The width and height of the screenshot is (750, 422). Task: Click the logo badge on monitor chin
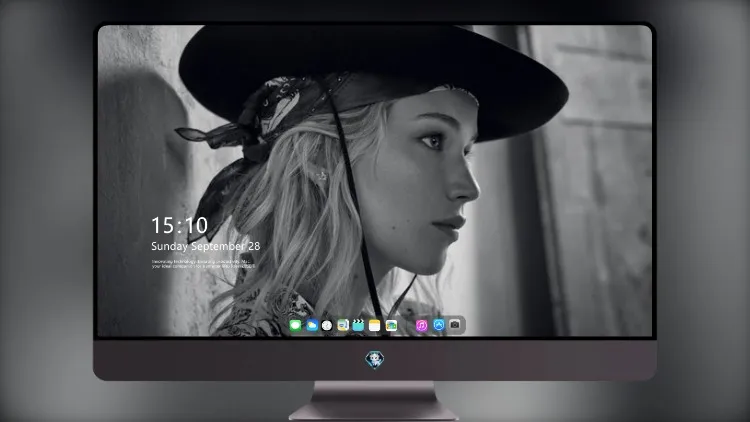(375, 360)
